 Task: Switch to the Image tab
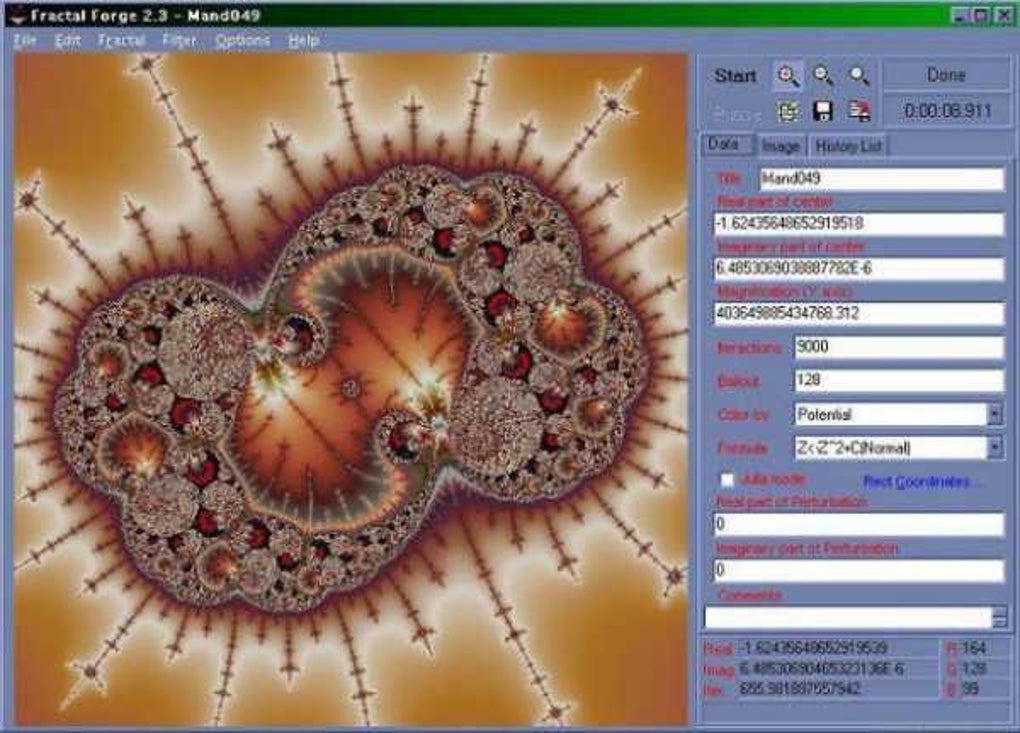pos(781,146)
